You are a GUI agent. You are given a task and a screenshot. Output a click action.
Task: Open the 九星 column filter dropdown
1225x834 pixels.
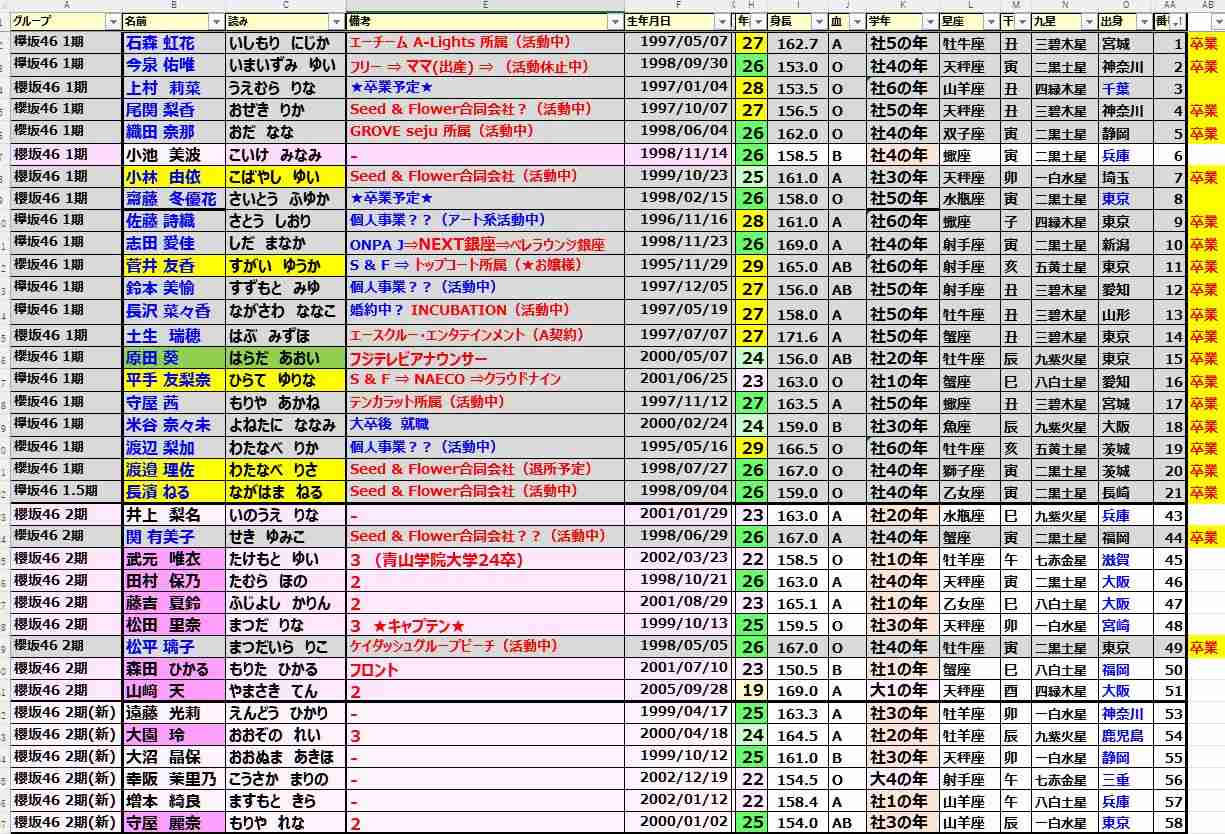coord(1088,21)
